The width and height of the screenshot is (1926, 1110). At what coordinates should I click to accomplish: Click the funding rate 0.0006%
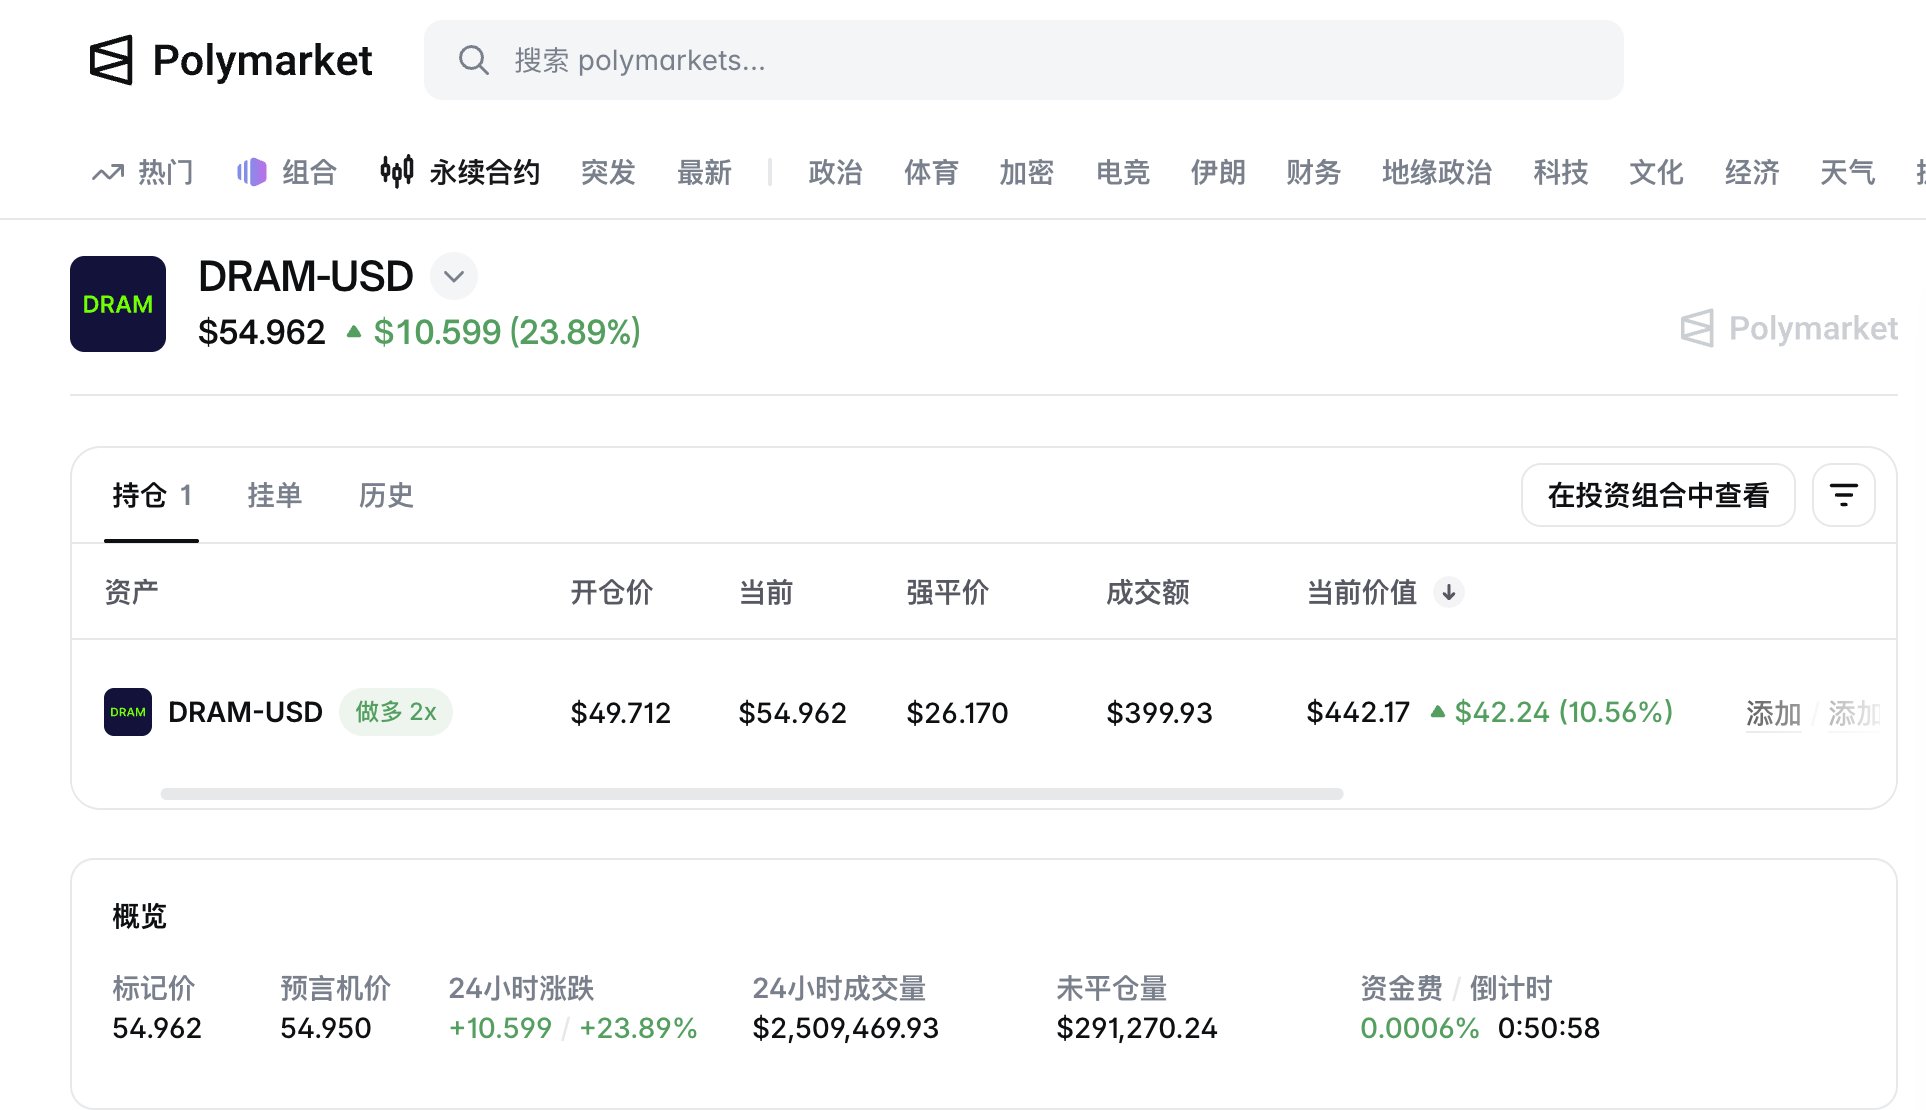[x=1420, y=1028]
